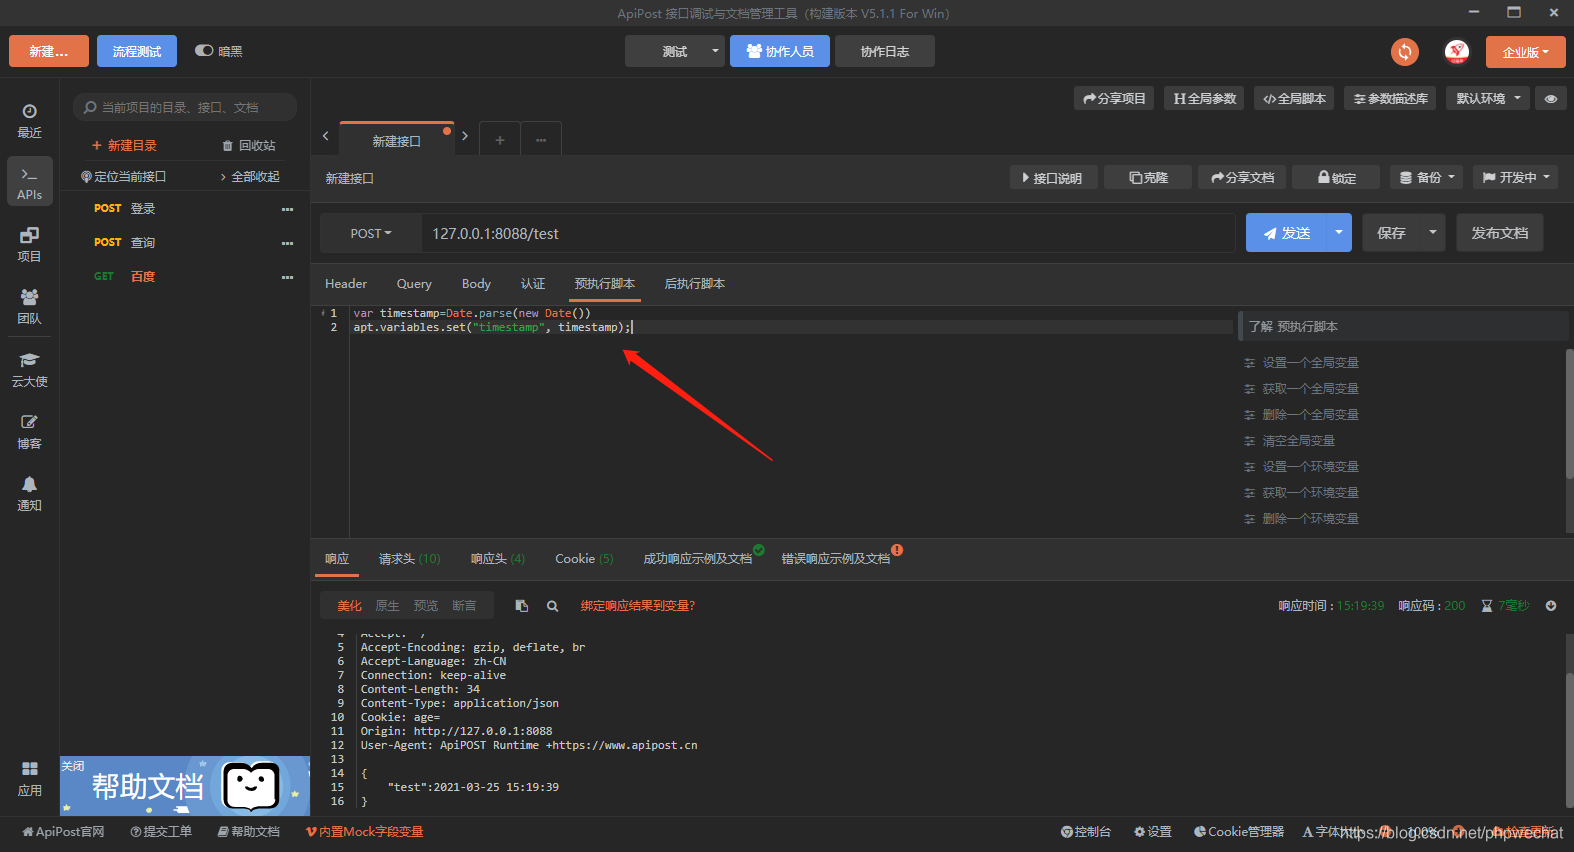Switch to the Query tab
This screenshot has height=852, width=1574.
pyautogui.click(x=414, y=284)
